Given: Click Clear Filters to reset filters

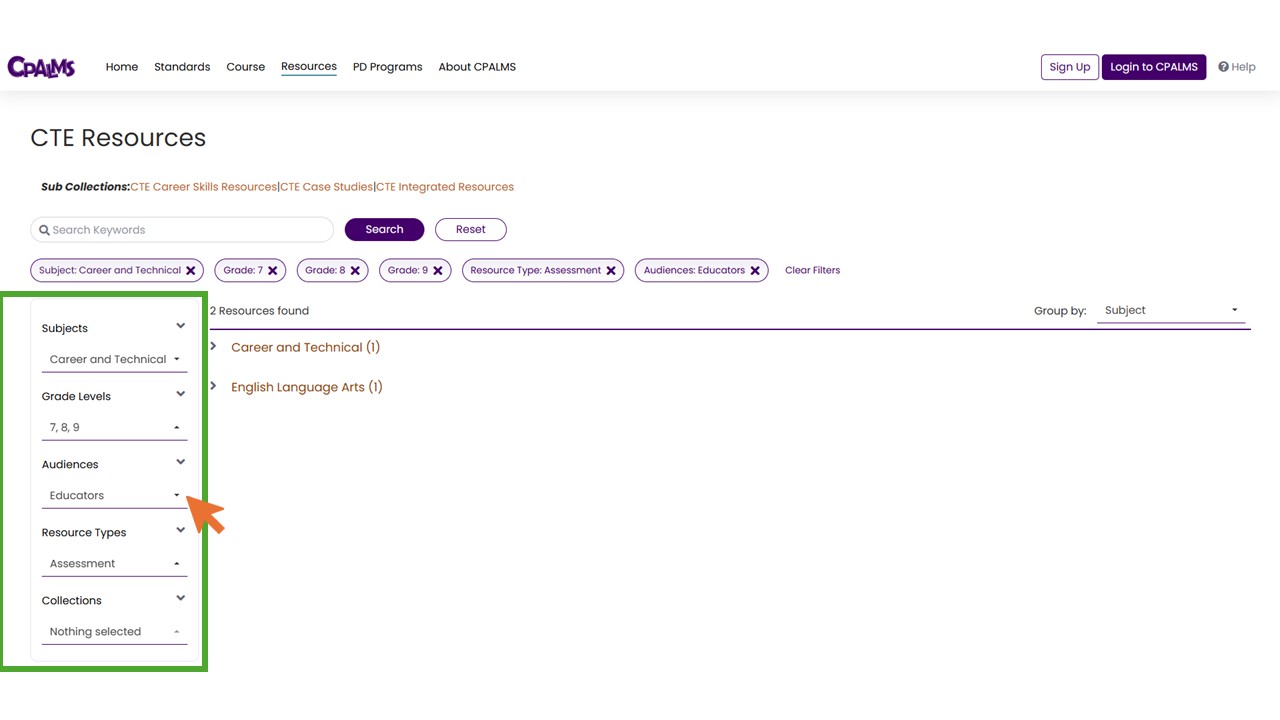Looking at the screenshot, I should pos(812,270).
